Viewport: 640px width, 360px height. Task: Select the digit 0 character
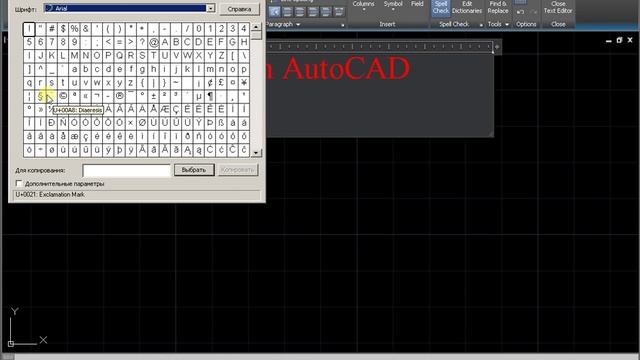[199, 29]
